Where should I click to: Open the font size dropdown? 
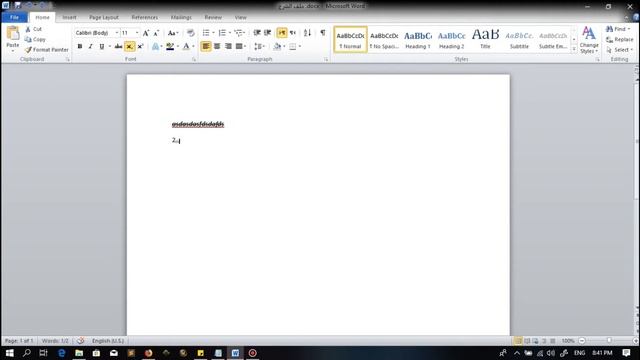click(x=137, y=33)
